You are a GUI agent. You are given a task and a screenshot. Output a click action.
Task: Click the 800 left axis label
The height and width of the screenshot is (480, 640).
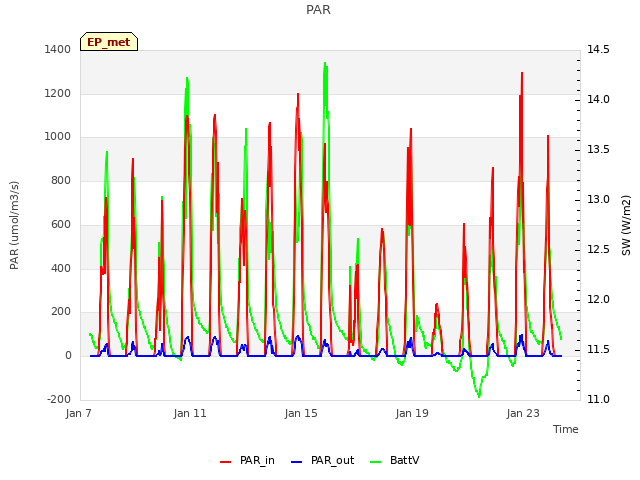click(61, 180)
